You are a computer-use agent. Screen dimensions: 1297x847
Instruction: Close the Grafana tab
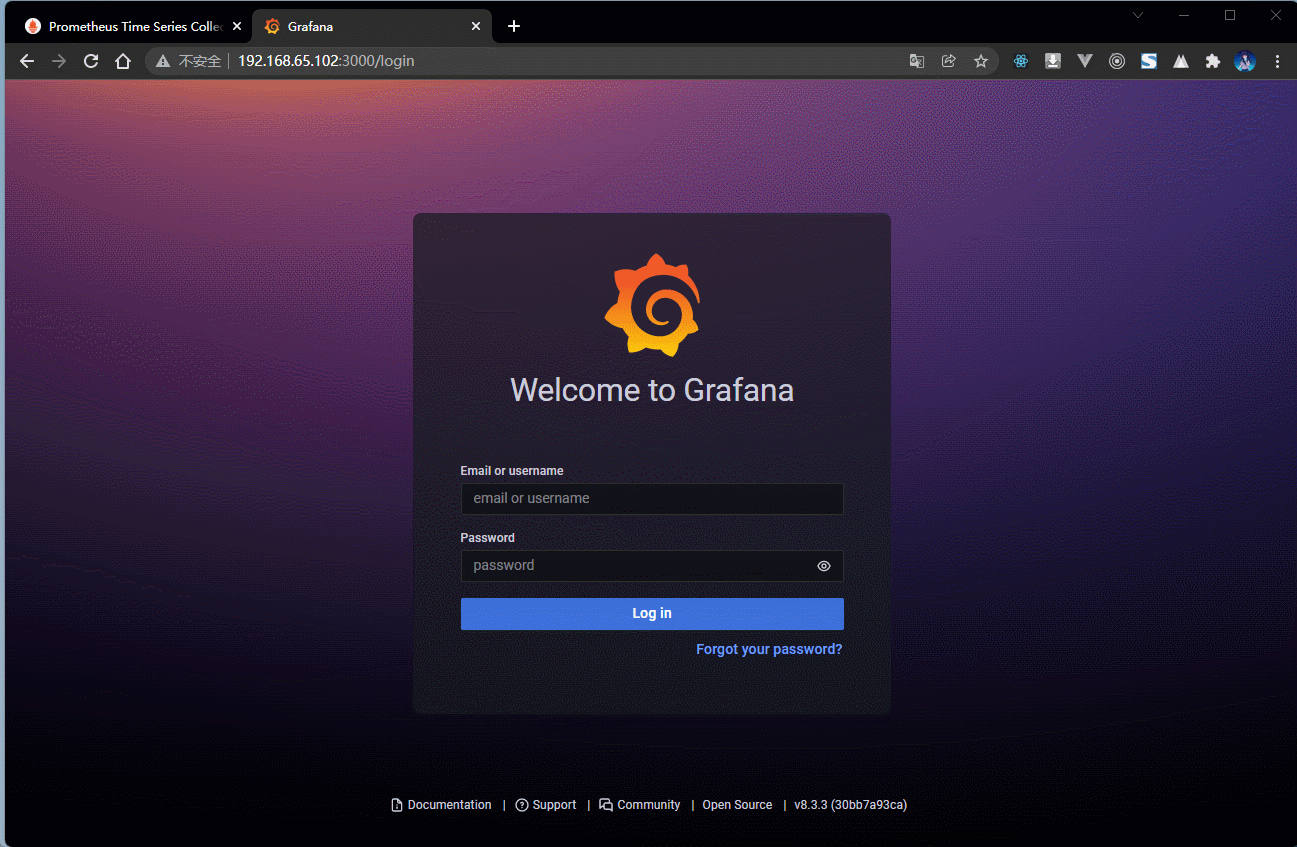(x=476, y=27)
